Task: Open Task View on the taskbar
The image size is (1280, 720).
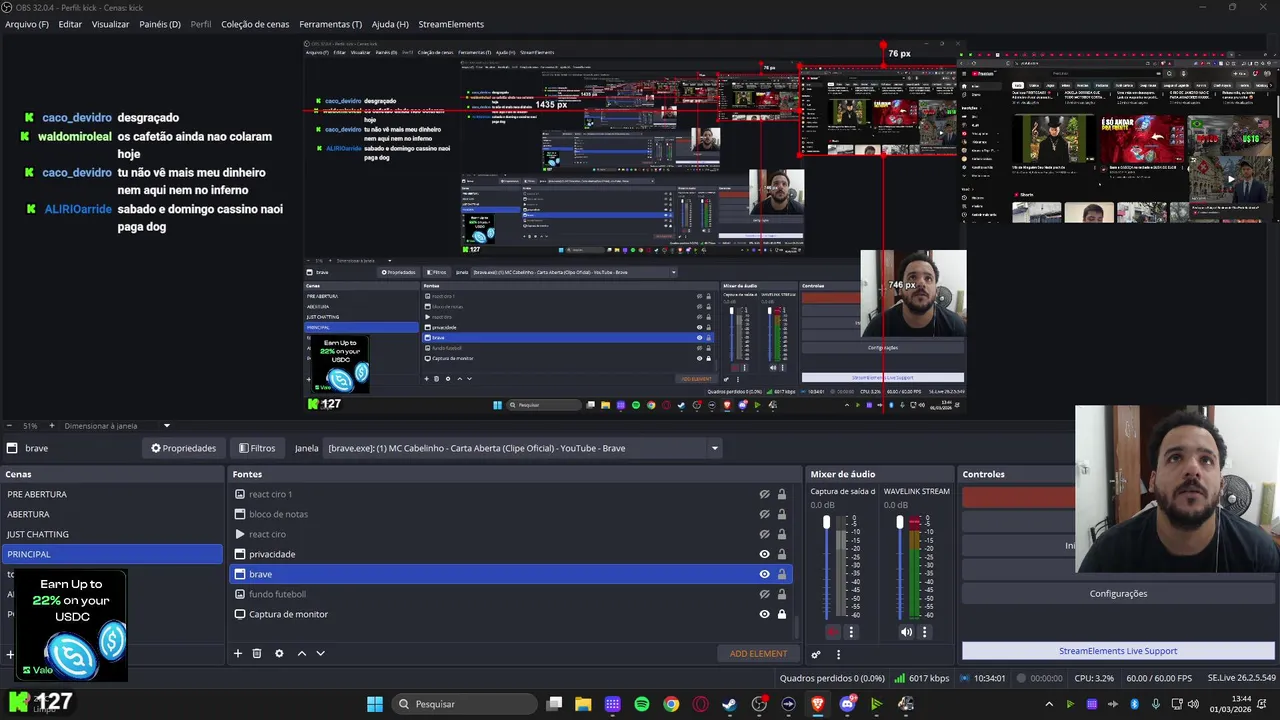Action: coord(554,704)
